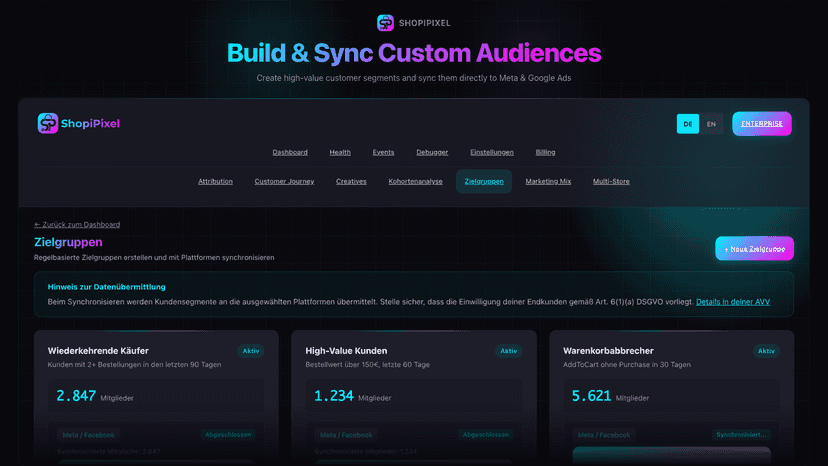The image size is (828, 466).
Task: Switch to the Multi-Store tab
Action: point(611,181)
